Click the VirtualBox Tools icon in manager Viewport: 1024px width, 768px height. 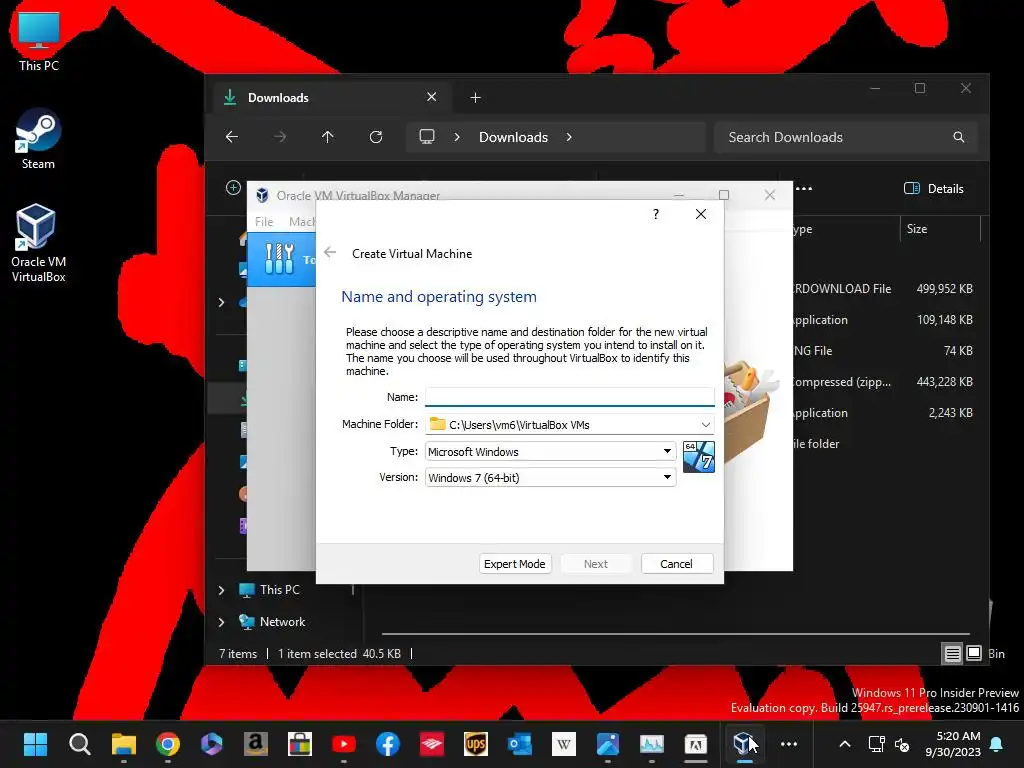[x=280, y=259]
